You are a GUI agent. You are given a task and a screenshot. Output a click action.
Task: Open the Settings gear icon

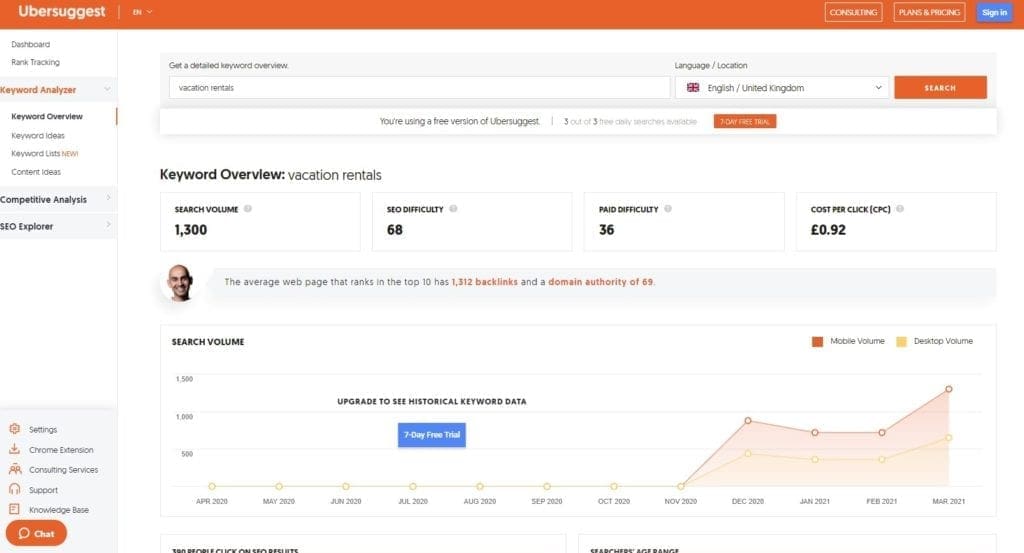(x=14, y=429)
